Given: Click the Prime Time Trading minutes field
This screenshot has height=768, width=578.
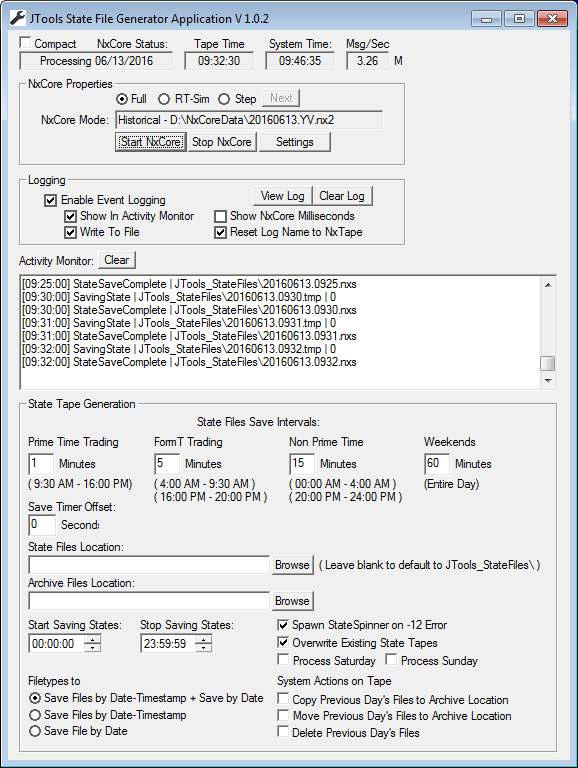Looking at the screenshot, I should (41, 463).
